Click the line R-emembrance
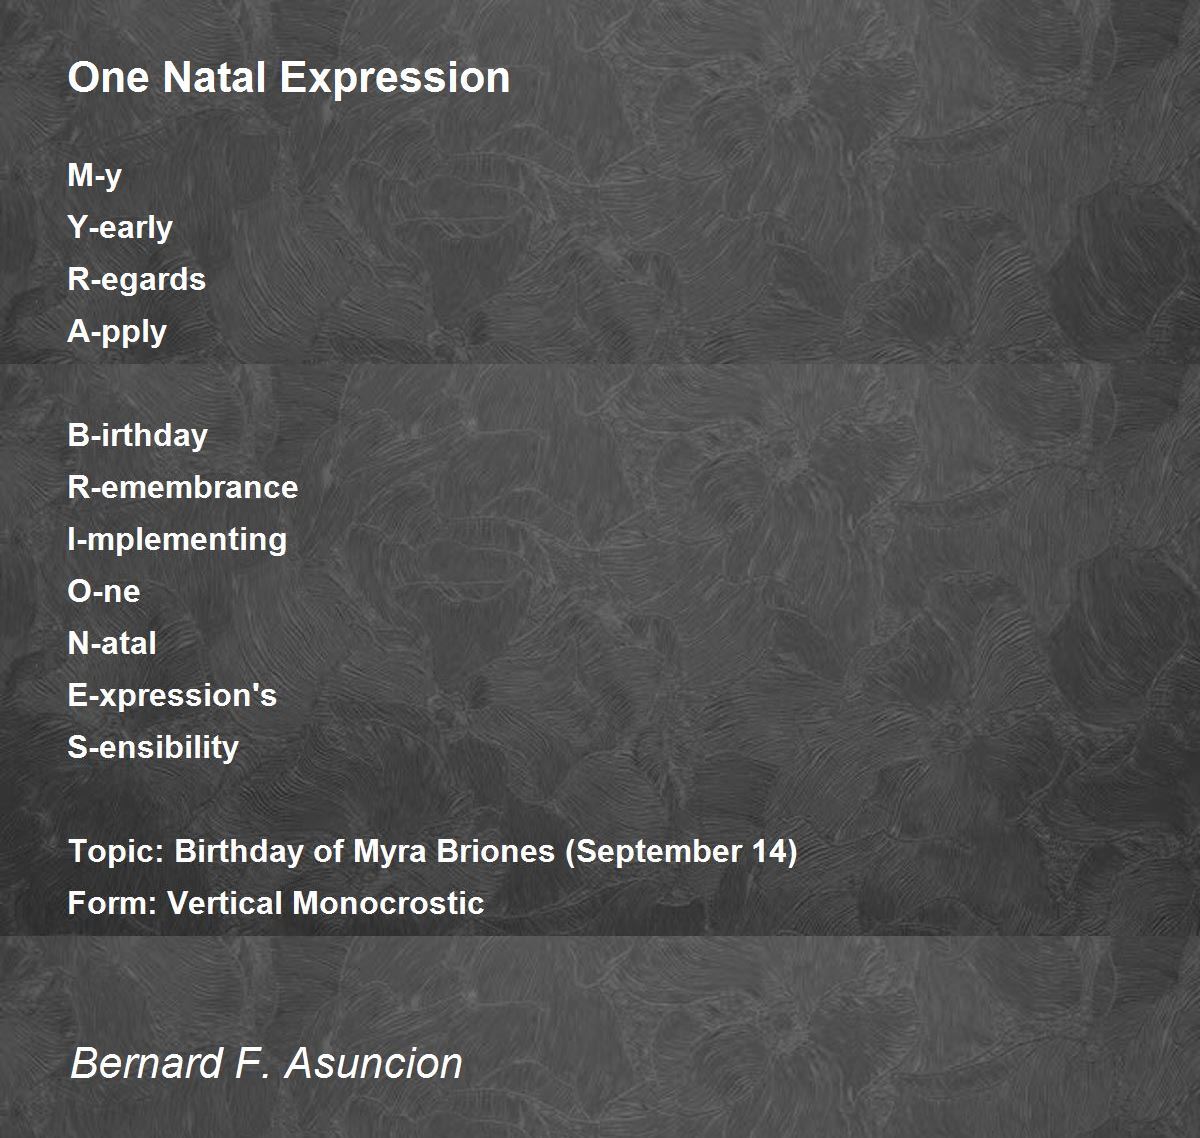The width and height of the screenshot is (1200, 1138). (x=183, y=487)
